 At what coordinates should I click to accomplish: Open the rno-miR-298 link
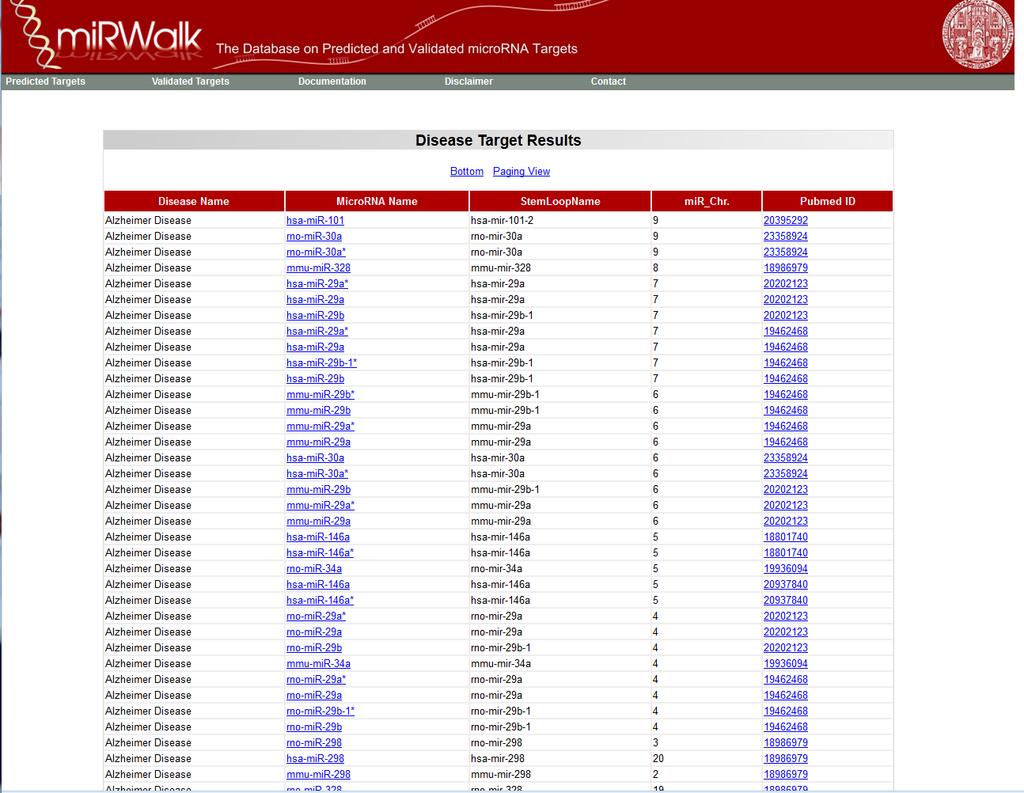click(x=313, y=743)
